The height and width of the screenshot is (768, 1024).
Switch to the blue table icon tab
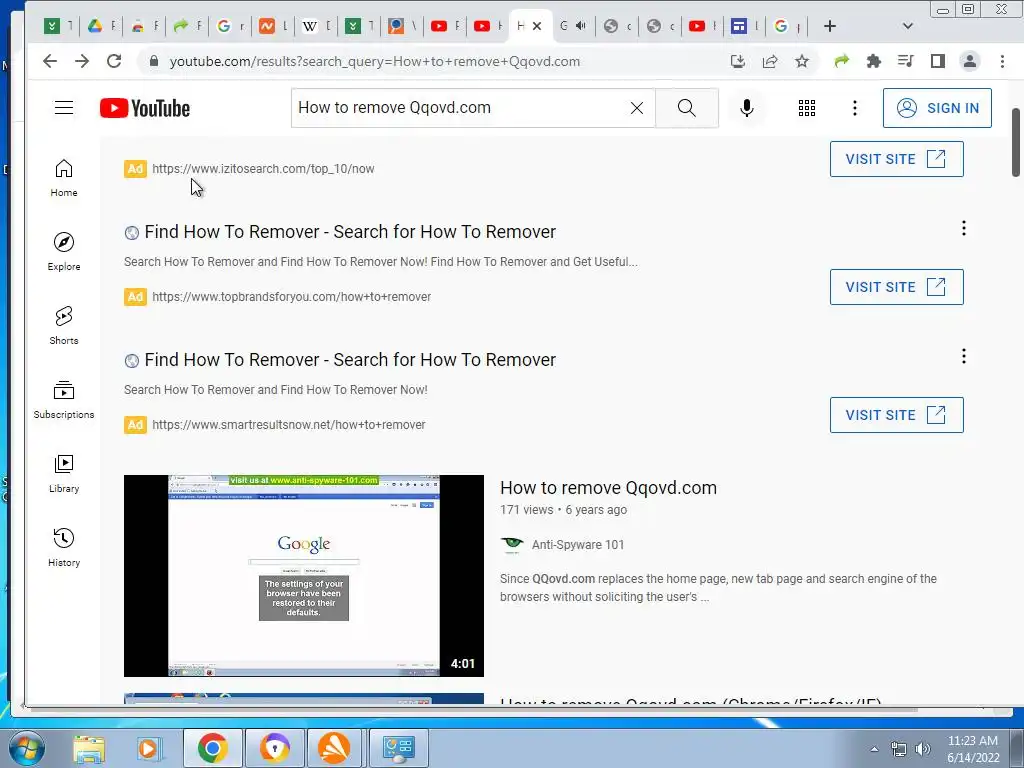(x=744, y=26)
